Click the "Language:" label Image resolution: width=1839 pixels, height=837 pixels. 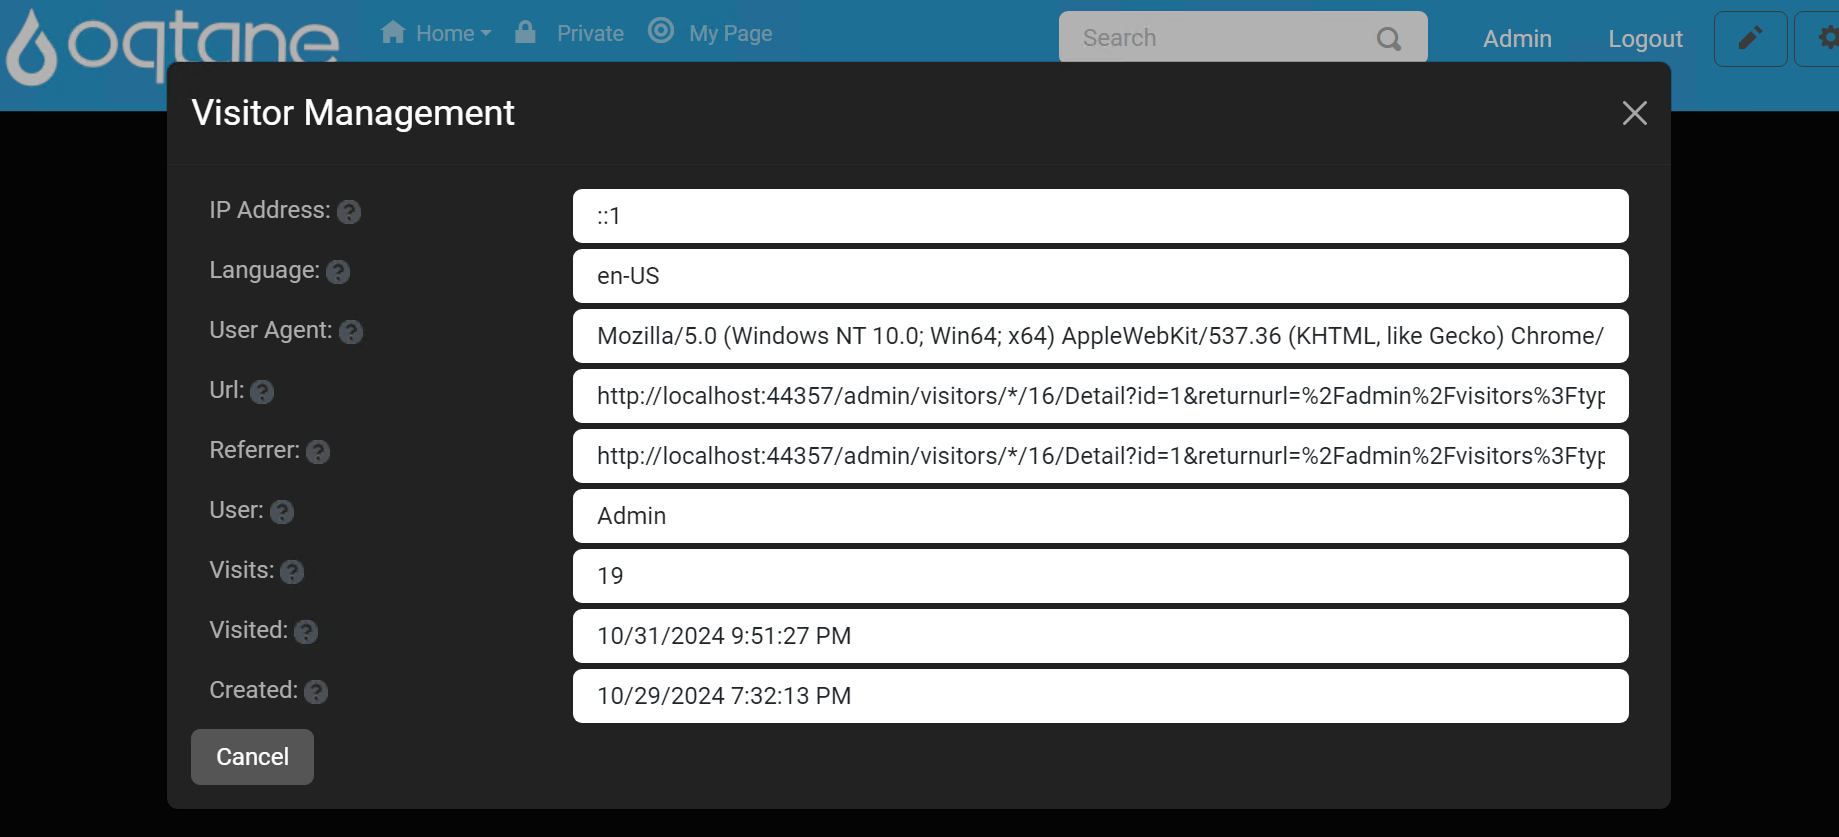click(265, 270)
